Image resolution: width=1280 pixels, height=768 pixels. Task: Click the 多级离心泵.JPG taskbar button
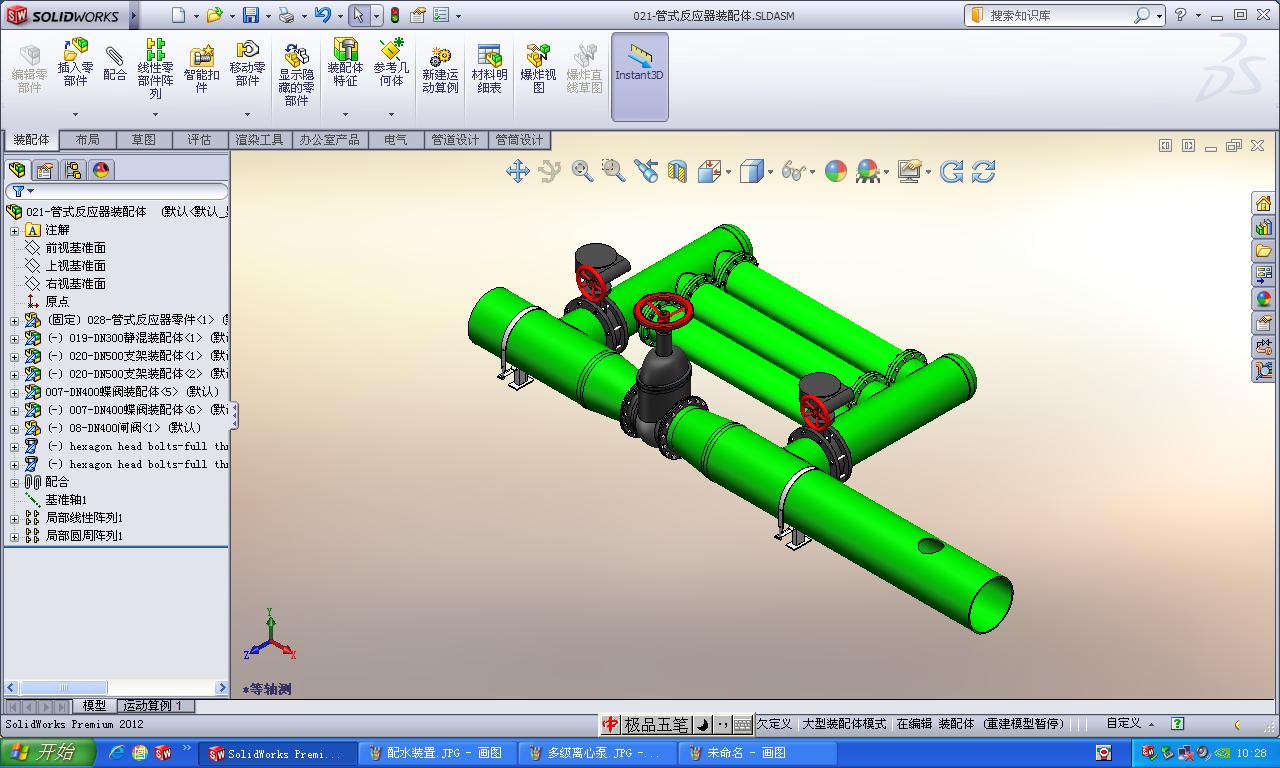(598, 753)
